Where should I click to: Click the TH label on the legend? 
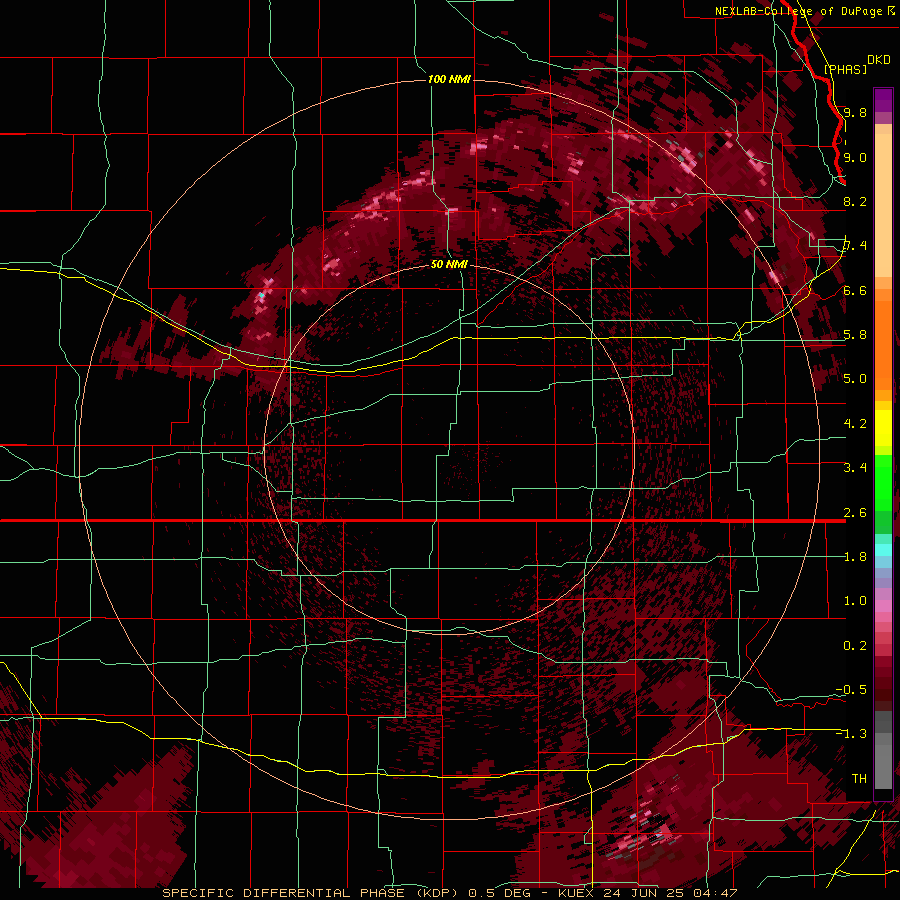(x=859, y=779)
